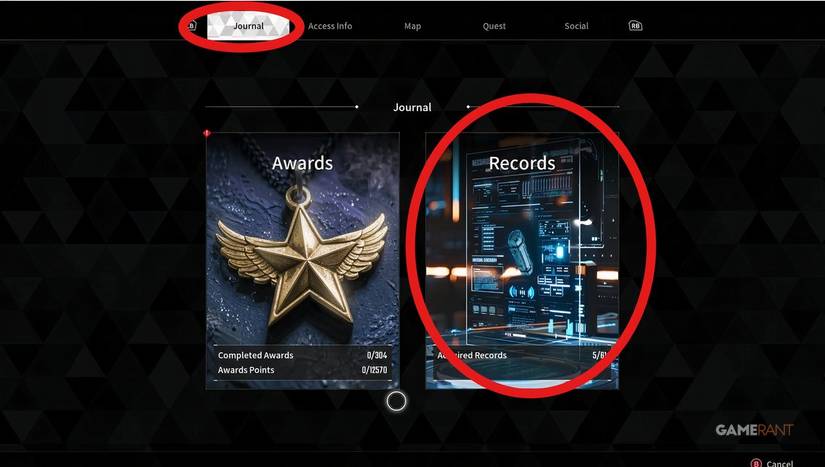Click the Acquired Records counter
The image size is (825, 467).
click(522, 355)
